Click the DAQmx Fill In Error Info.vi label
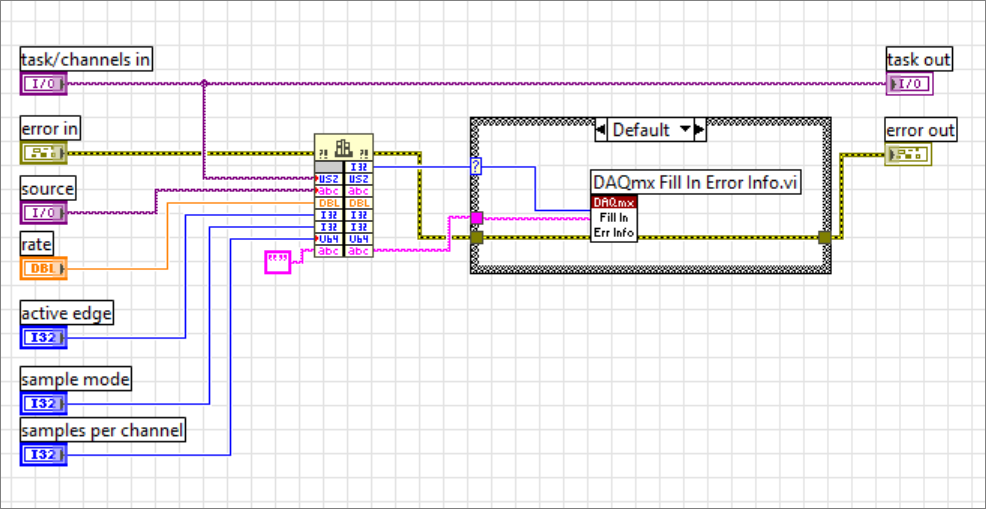Screen dimensions: 986x509 coord(696,182)
